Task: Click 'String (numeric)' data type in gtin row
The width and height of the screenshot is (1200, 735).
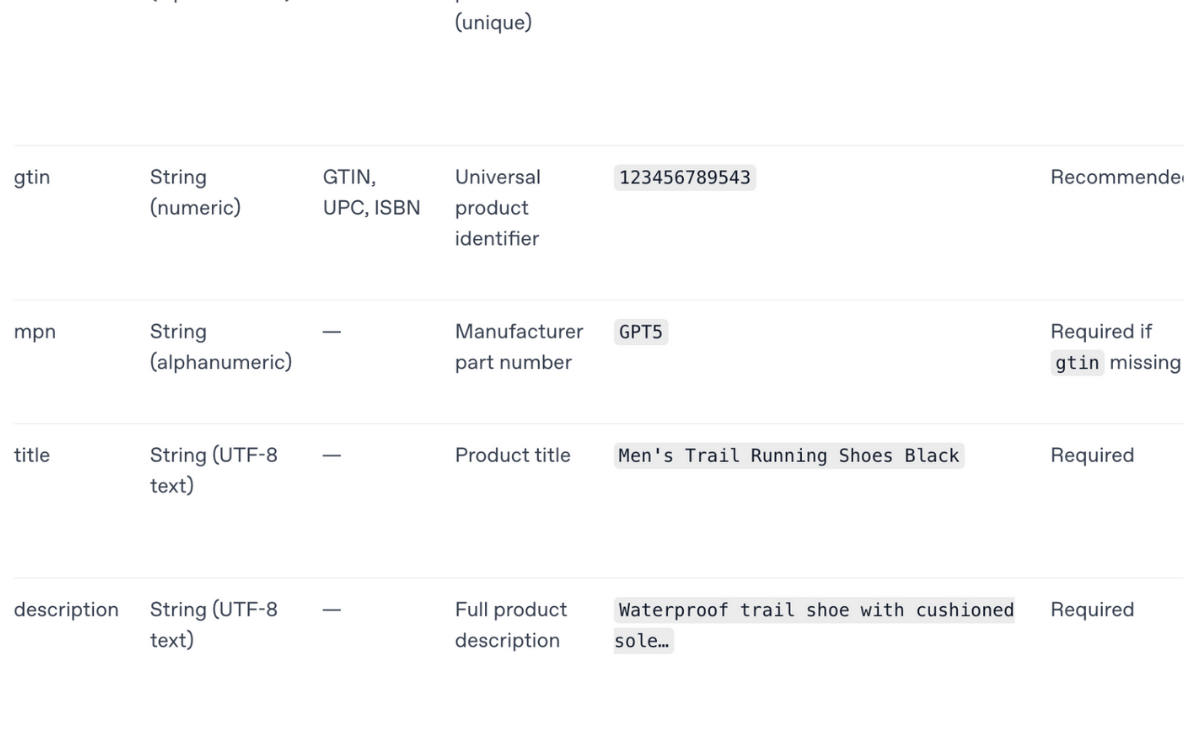Action: click(195, 193)
